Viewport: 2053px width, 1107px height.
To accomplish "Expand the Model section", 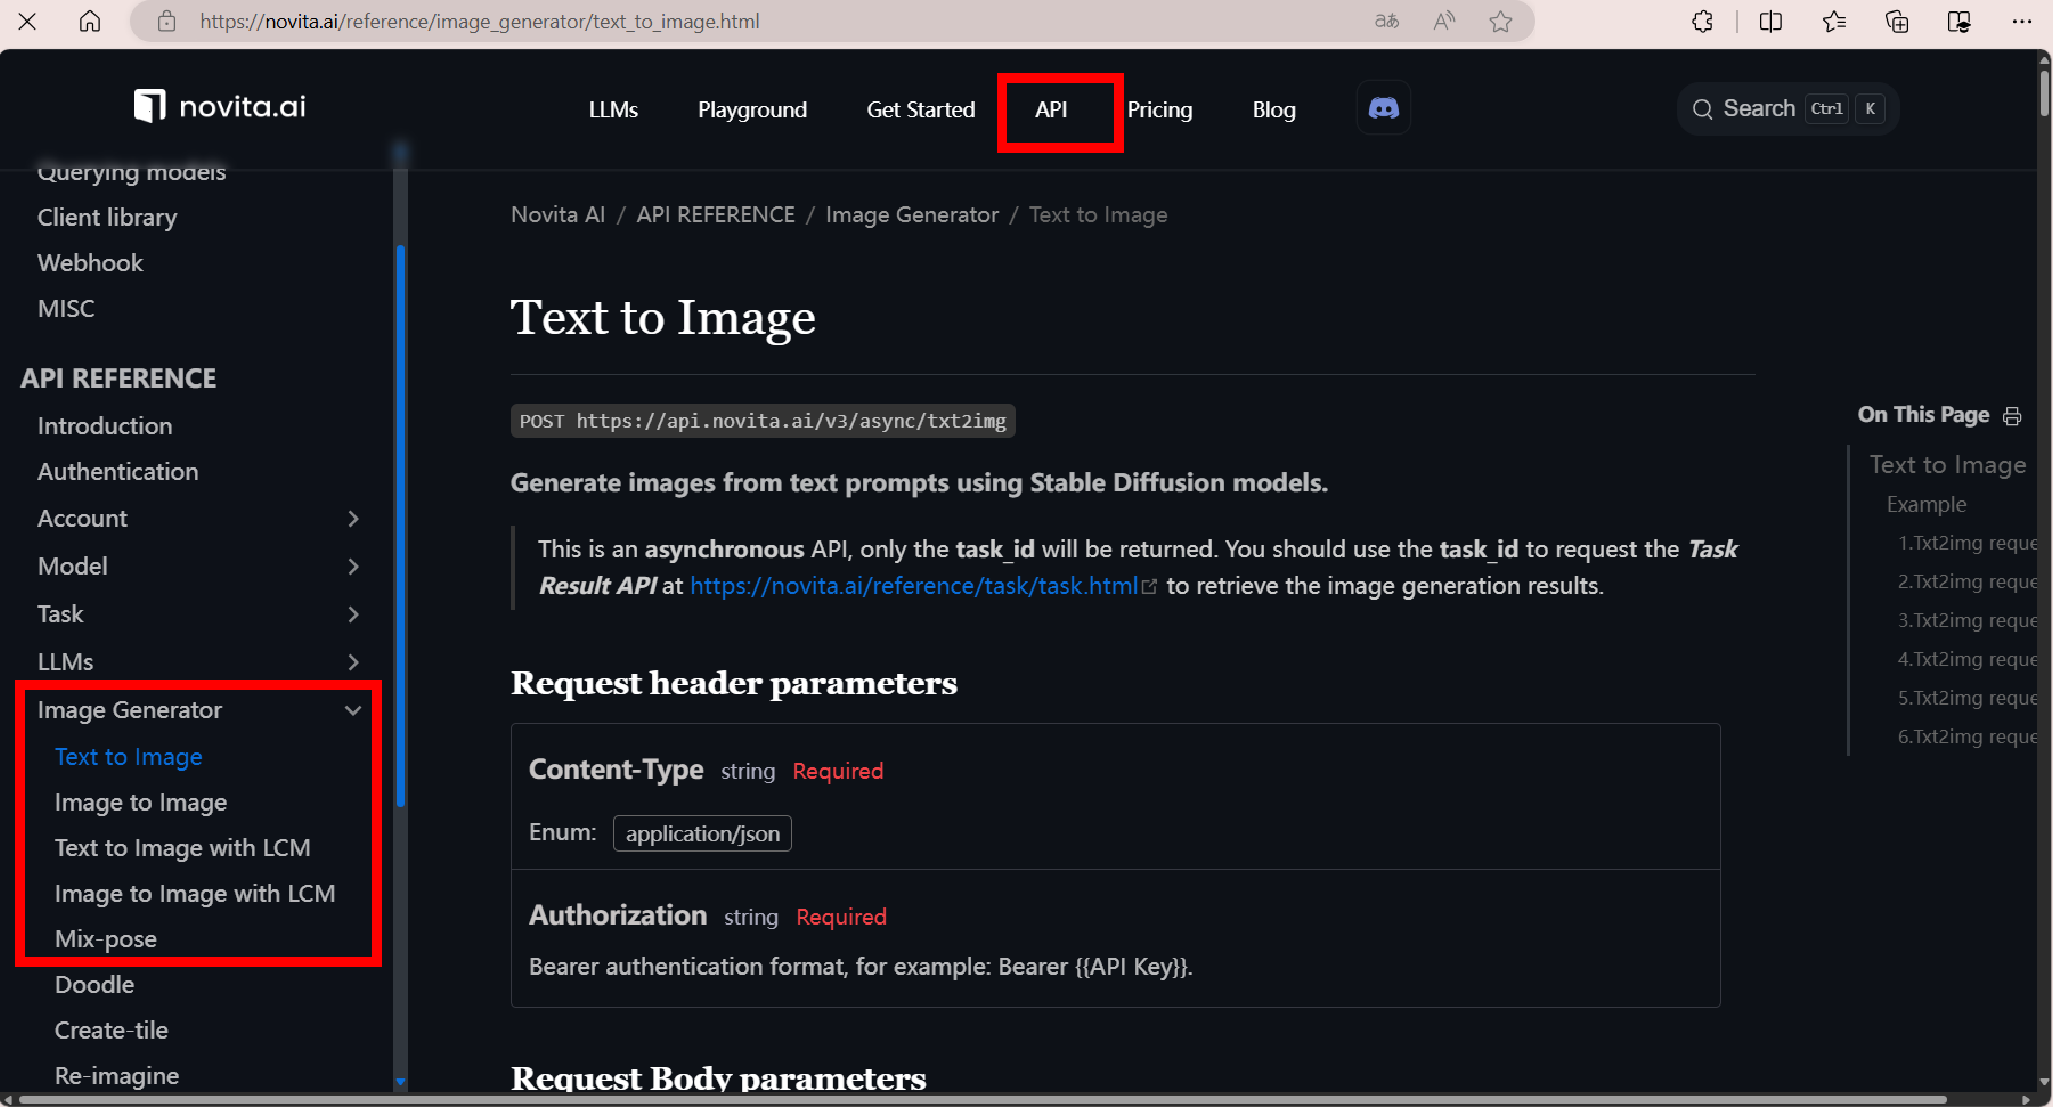I will pyautogui.click(x=352, y=566).
